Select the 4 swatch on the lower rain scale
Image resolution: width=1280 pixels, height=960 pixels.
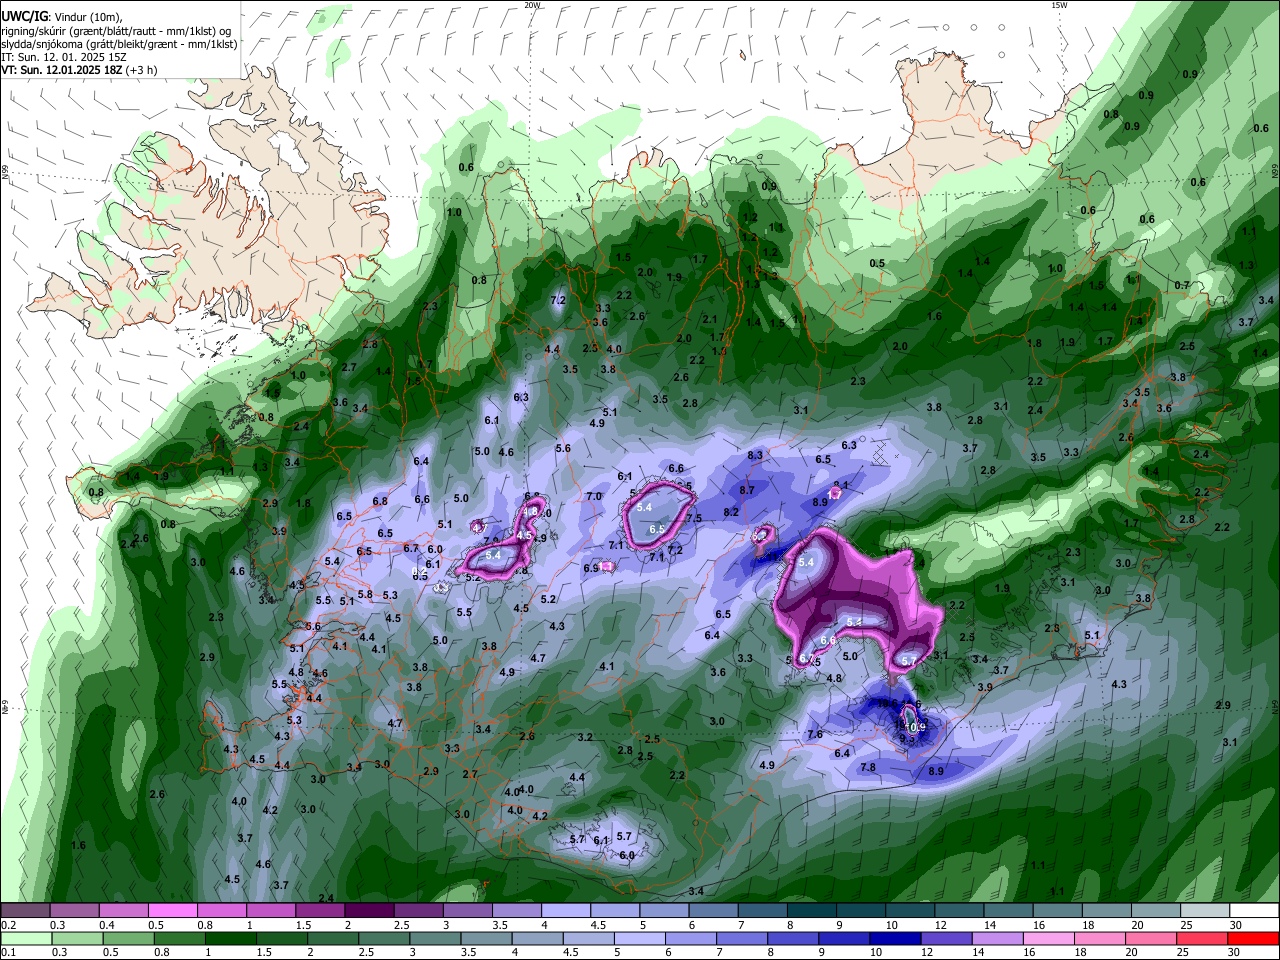tap(537, 939)
